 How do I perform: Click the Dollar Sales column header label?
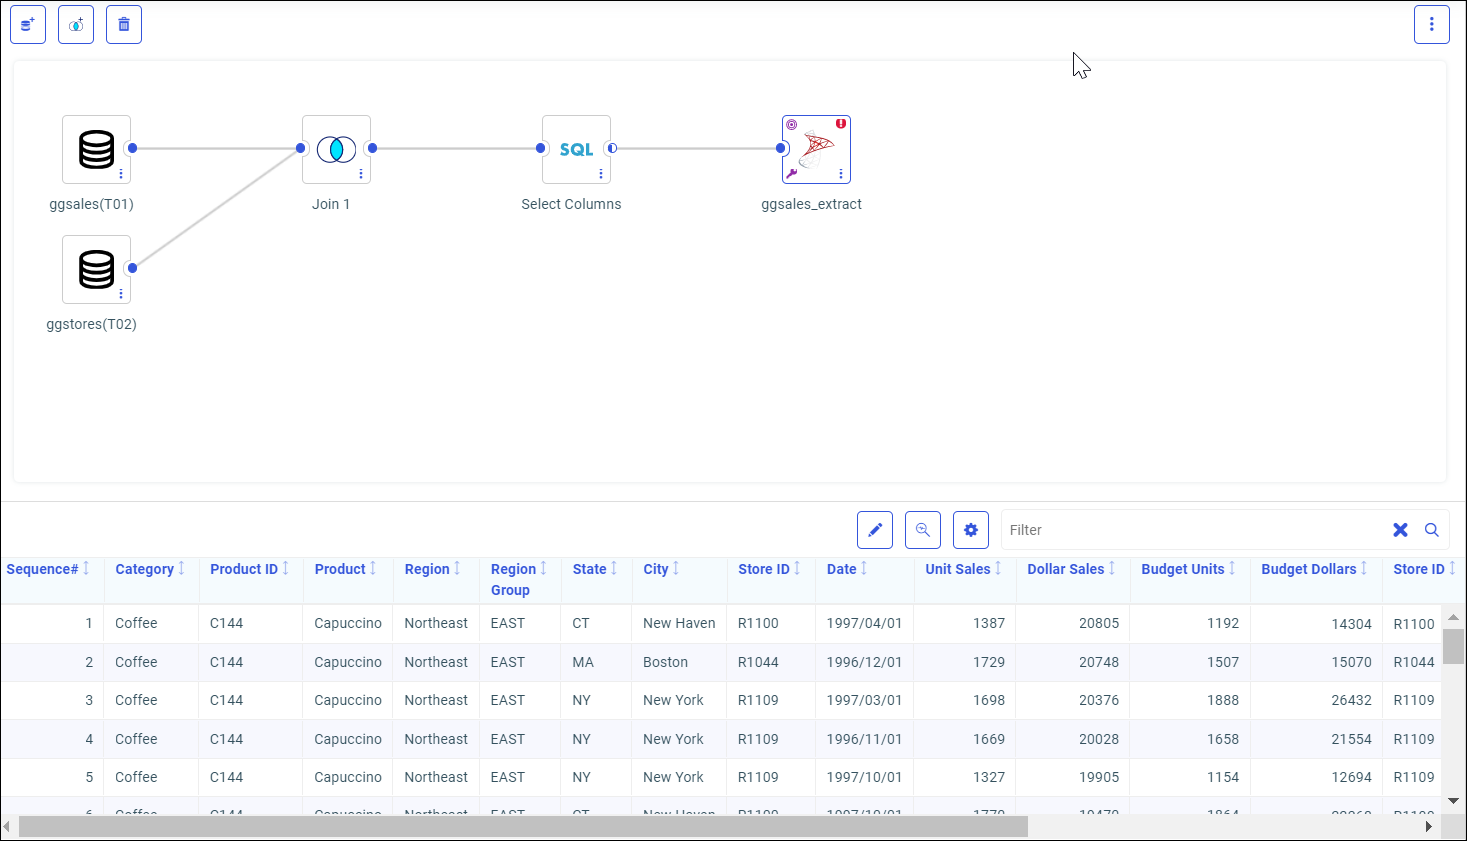[1066, 569]
